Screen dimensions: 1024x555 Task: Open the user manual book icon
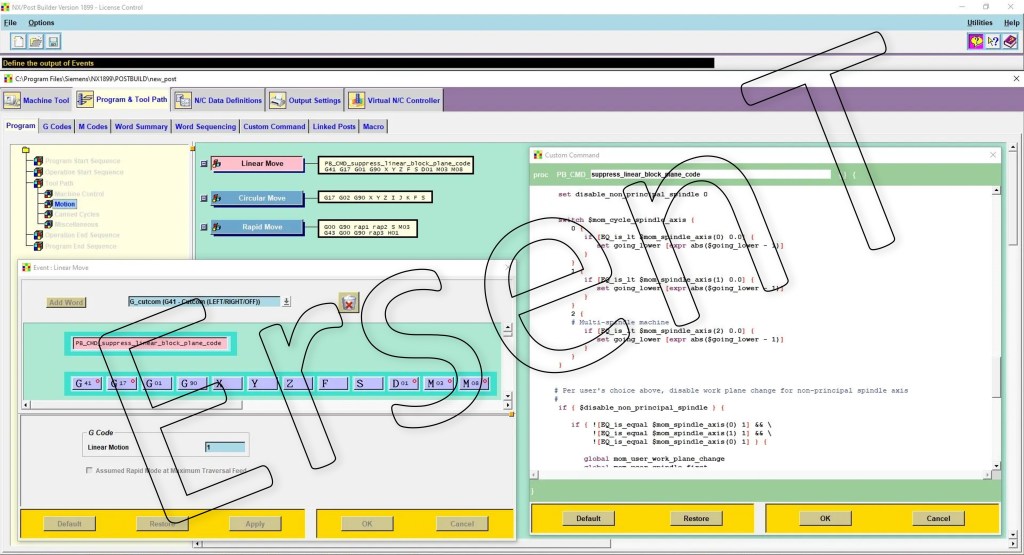click(1010, 41)
